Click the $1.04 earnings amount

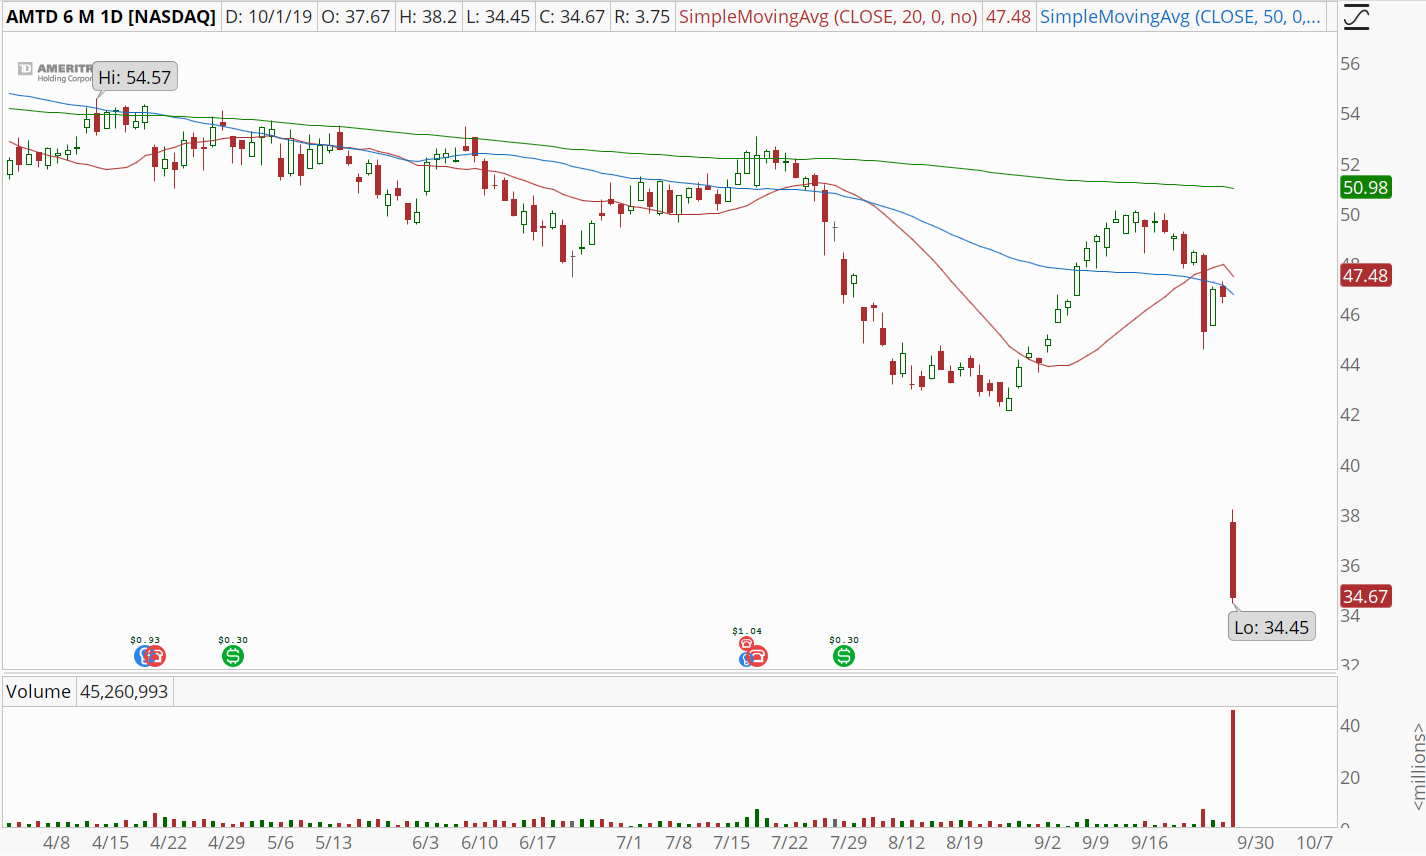pyautogui.click(x=747, y=631)
